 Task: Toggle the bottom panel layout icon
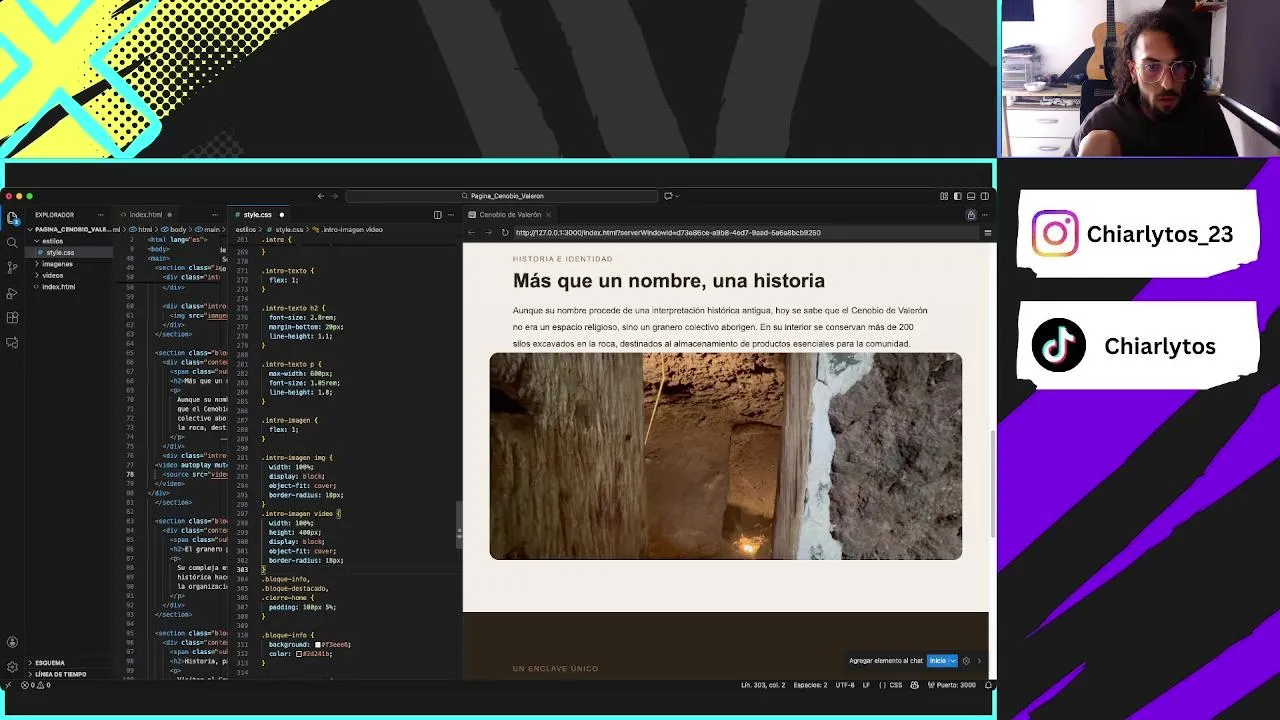point(971,196)
